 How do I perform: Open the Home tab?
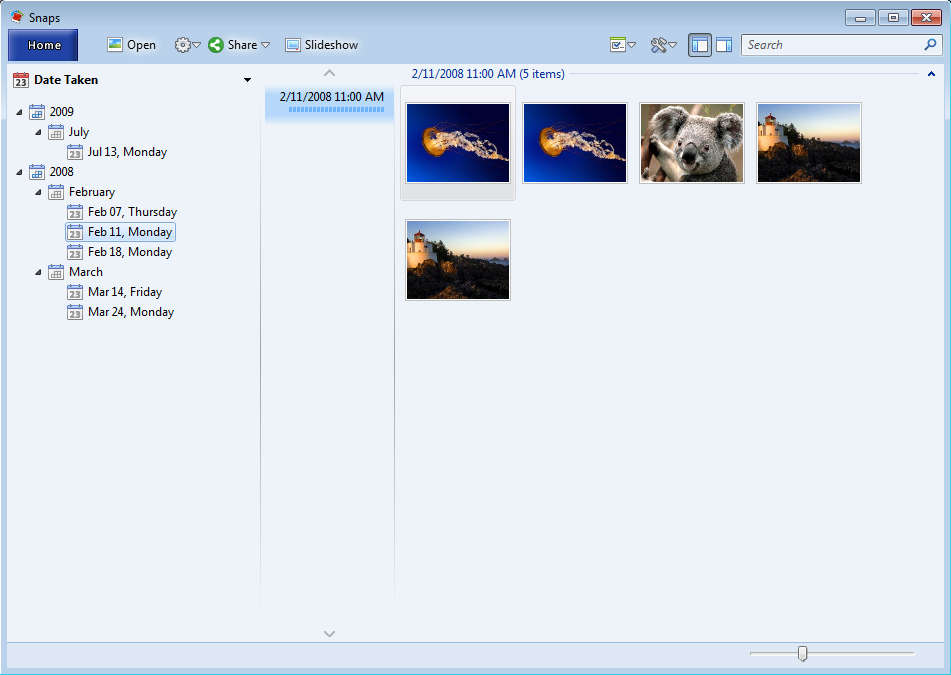[43, 45]
